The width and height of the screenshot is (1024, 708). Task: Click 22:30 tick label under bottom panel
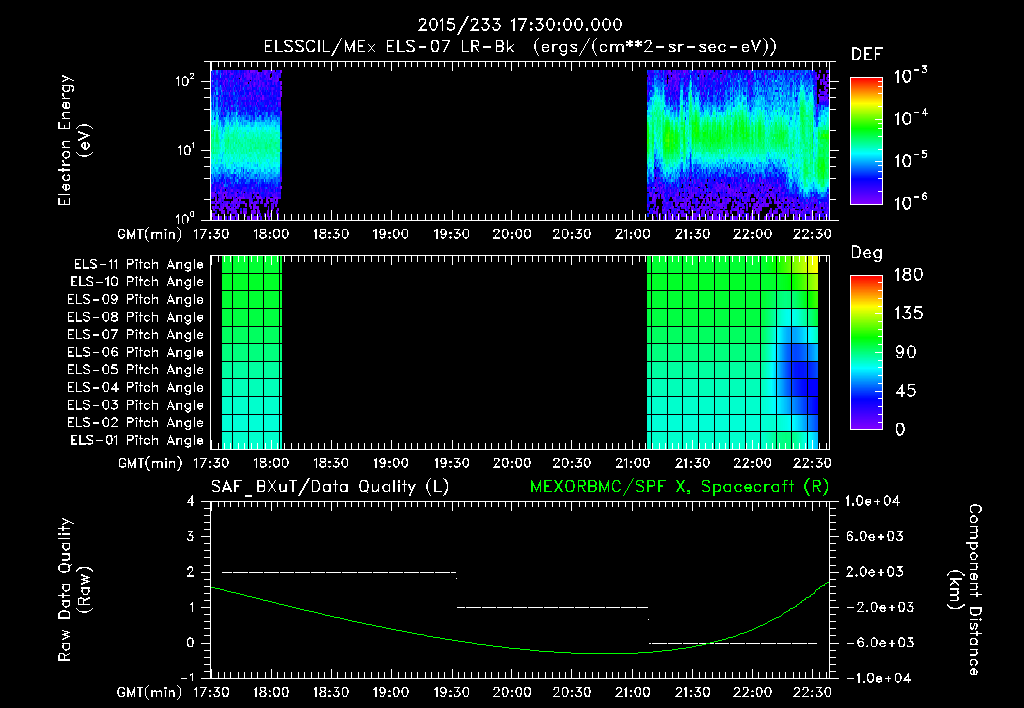[x=812, y=692]
